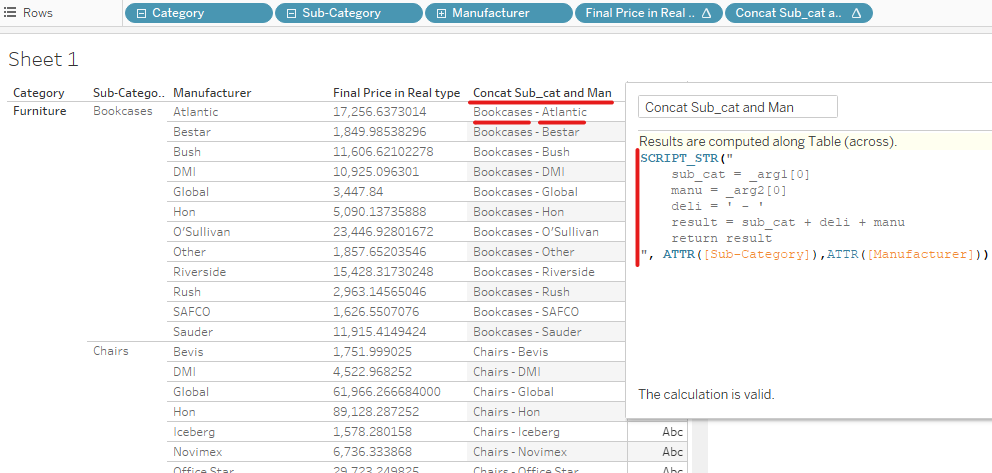Select the Sub-Category pill in Rows

[x=348, y=13]
